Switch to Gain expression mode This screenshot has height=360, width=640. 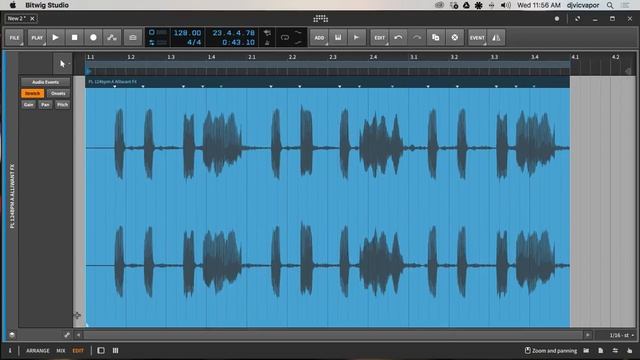click(28, 105)
